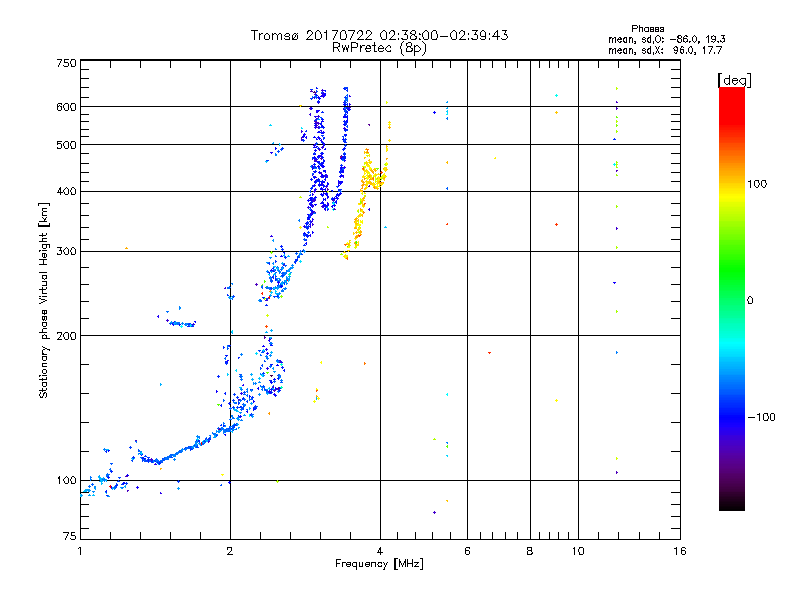
Task: Click the y-axis tick label '300'
Action: [x=66, y=251]
